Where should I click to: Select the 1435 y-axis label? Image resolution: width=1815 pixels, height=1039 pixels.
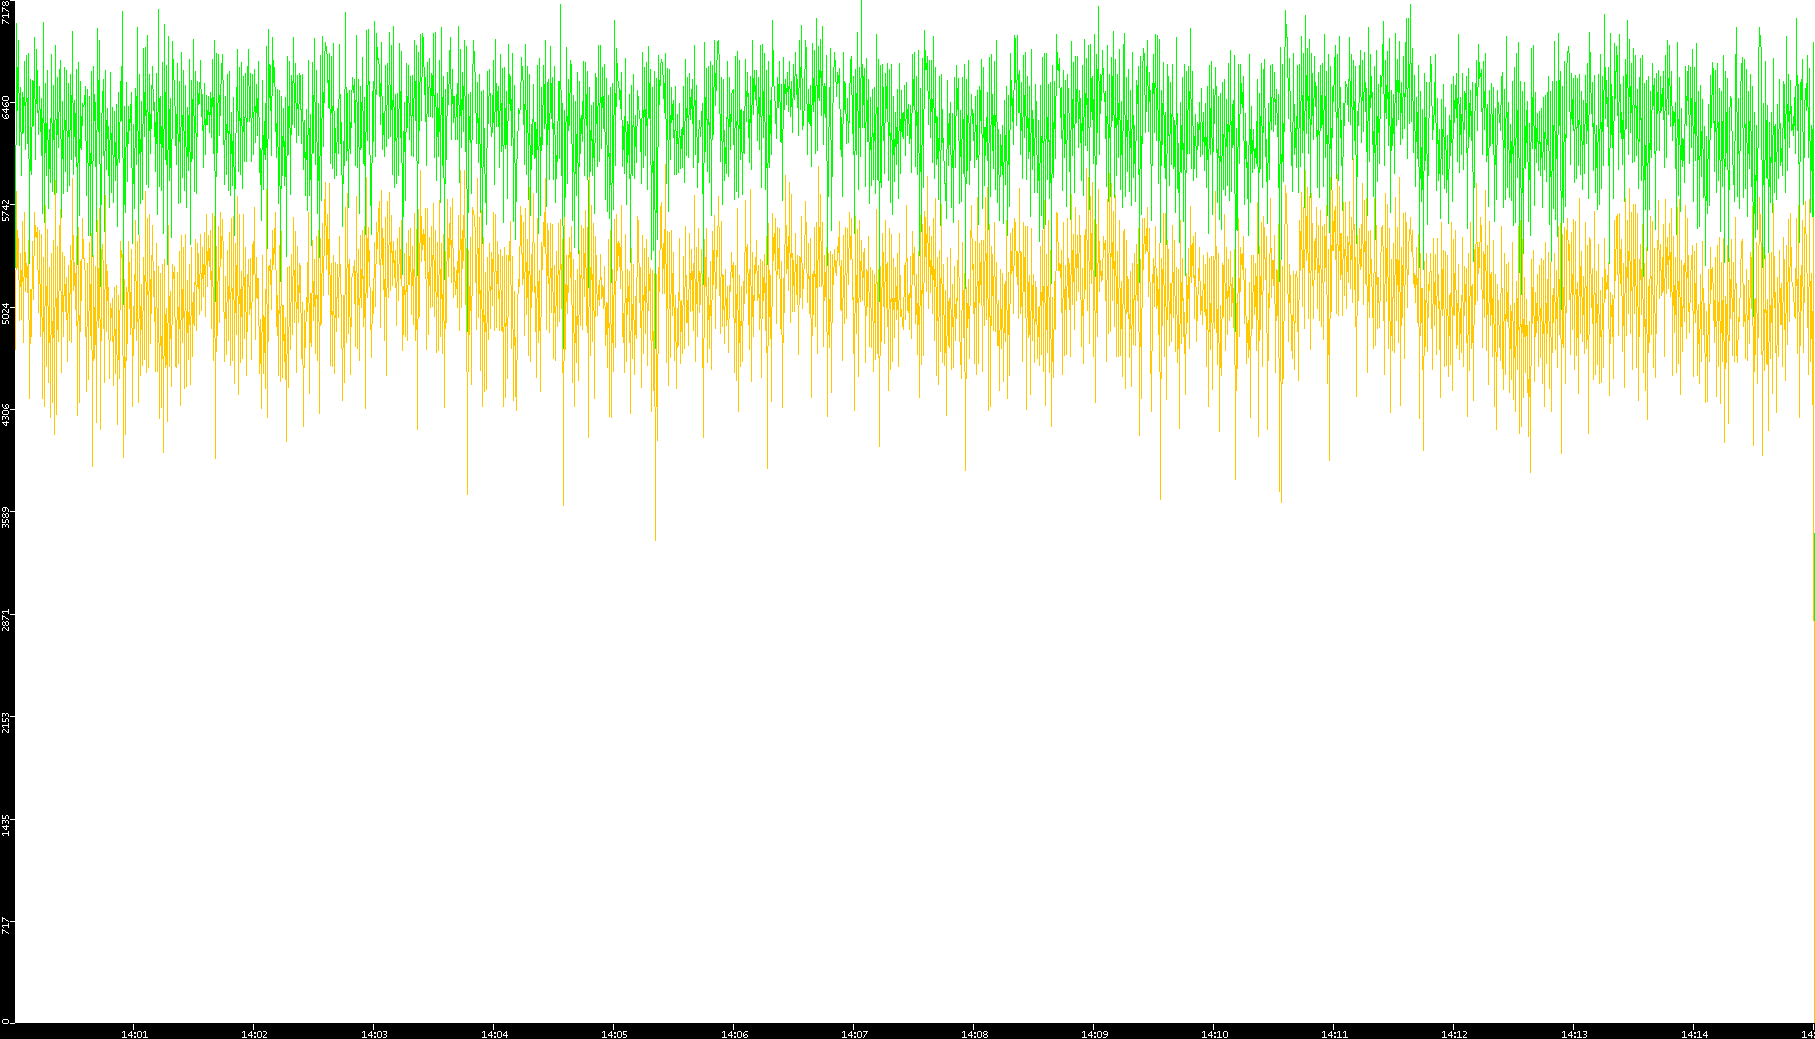[6, 825]
